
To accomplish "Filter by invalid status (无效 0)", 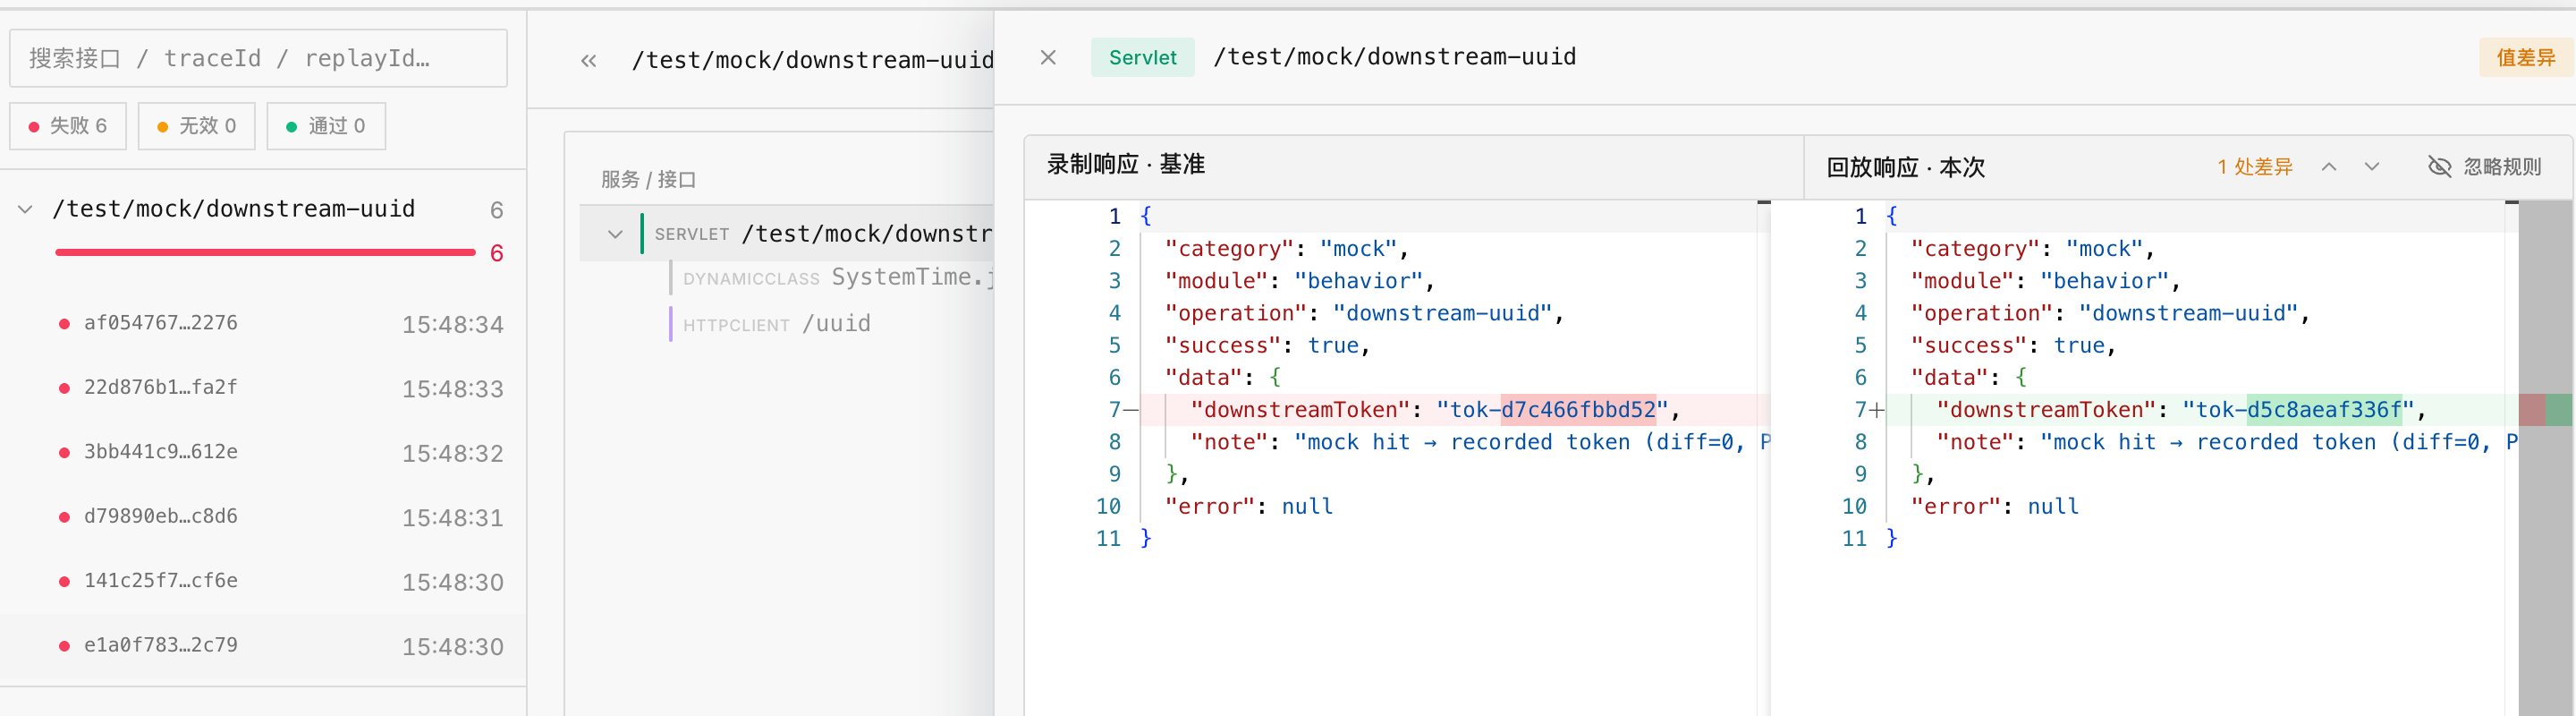I will [197, 126].
